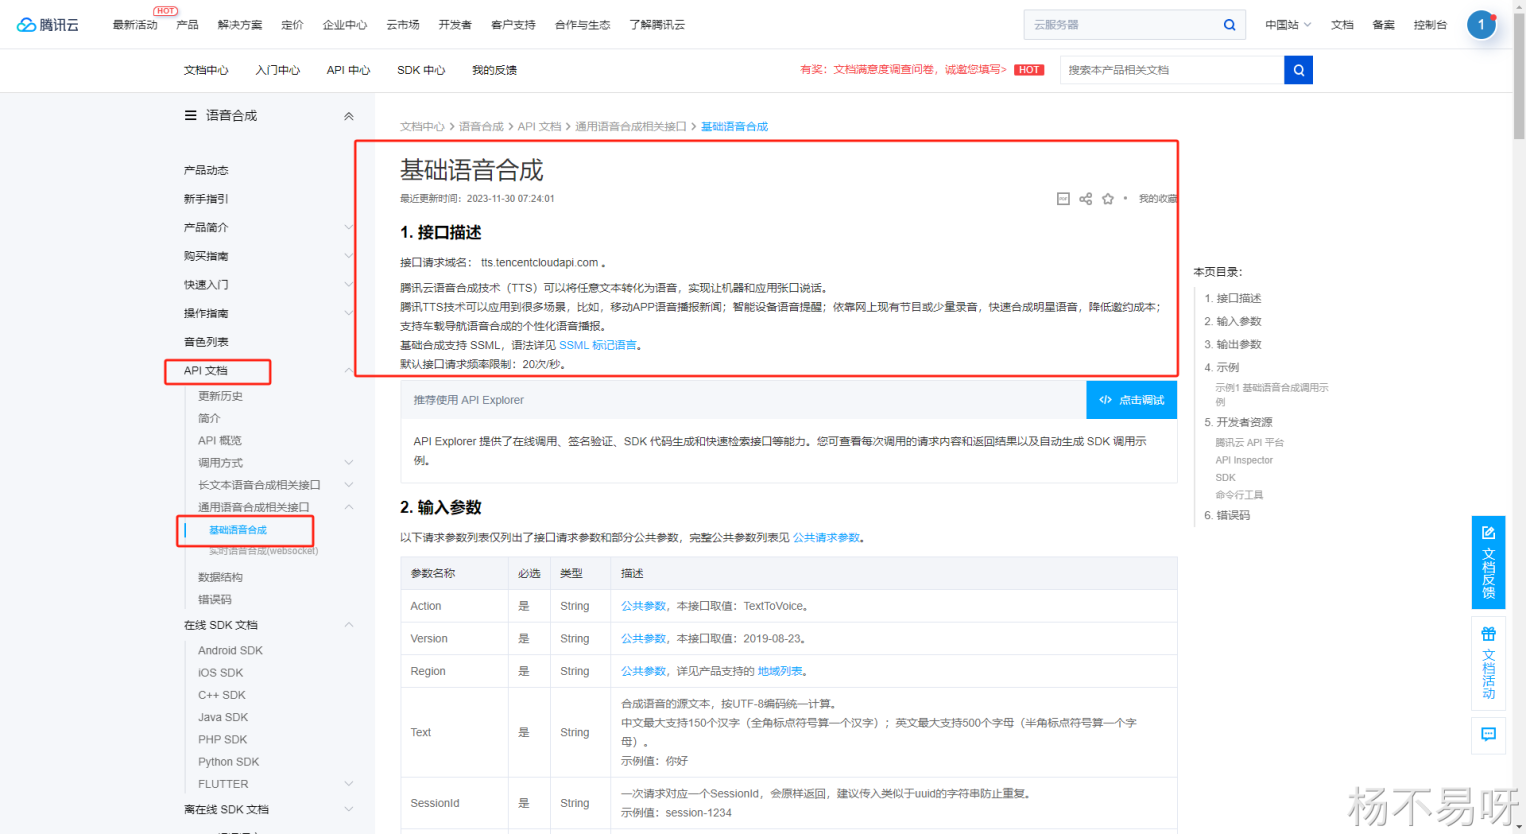Click the 语音合成 breadcrumb link

click(481, 127)
